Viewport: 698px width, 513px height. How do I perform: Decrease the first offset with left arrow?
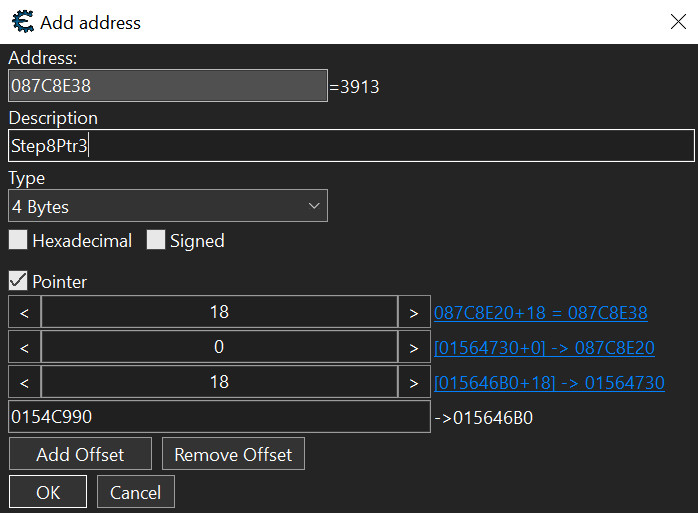point(24,313)
